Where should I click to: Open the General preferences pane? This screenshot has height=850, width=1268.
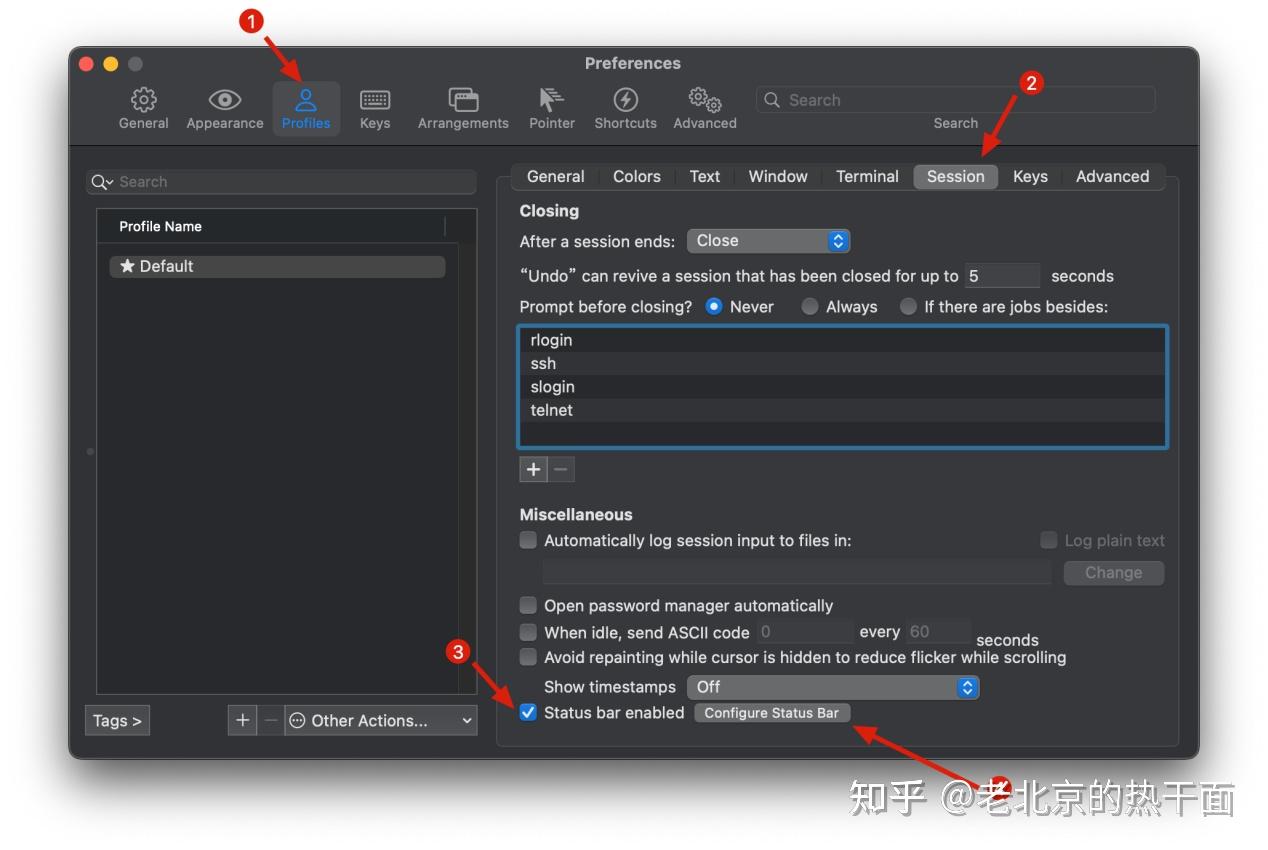(x=143, y=107)
